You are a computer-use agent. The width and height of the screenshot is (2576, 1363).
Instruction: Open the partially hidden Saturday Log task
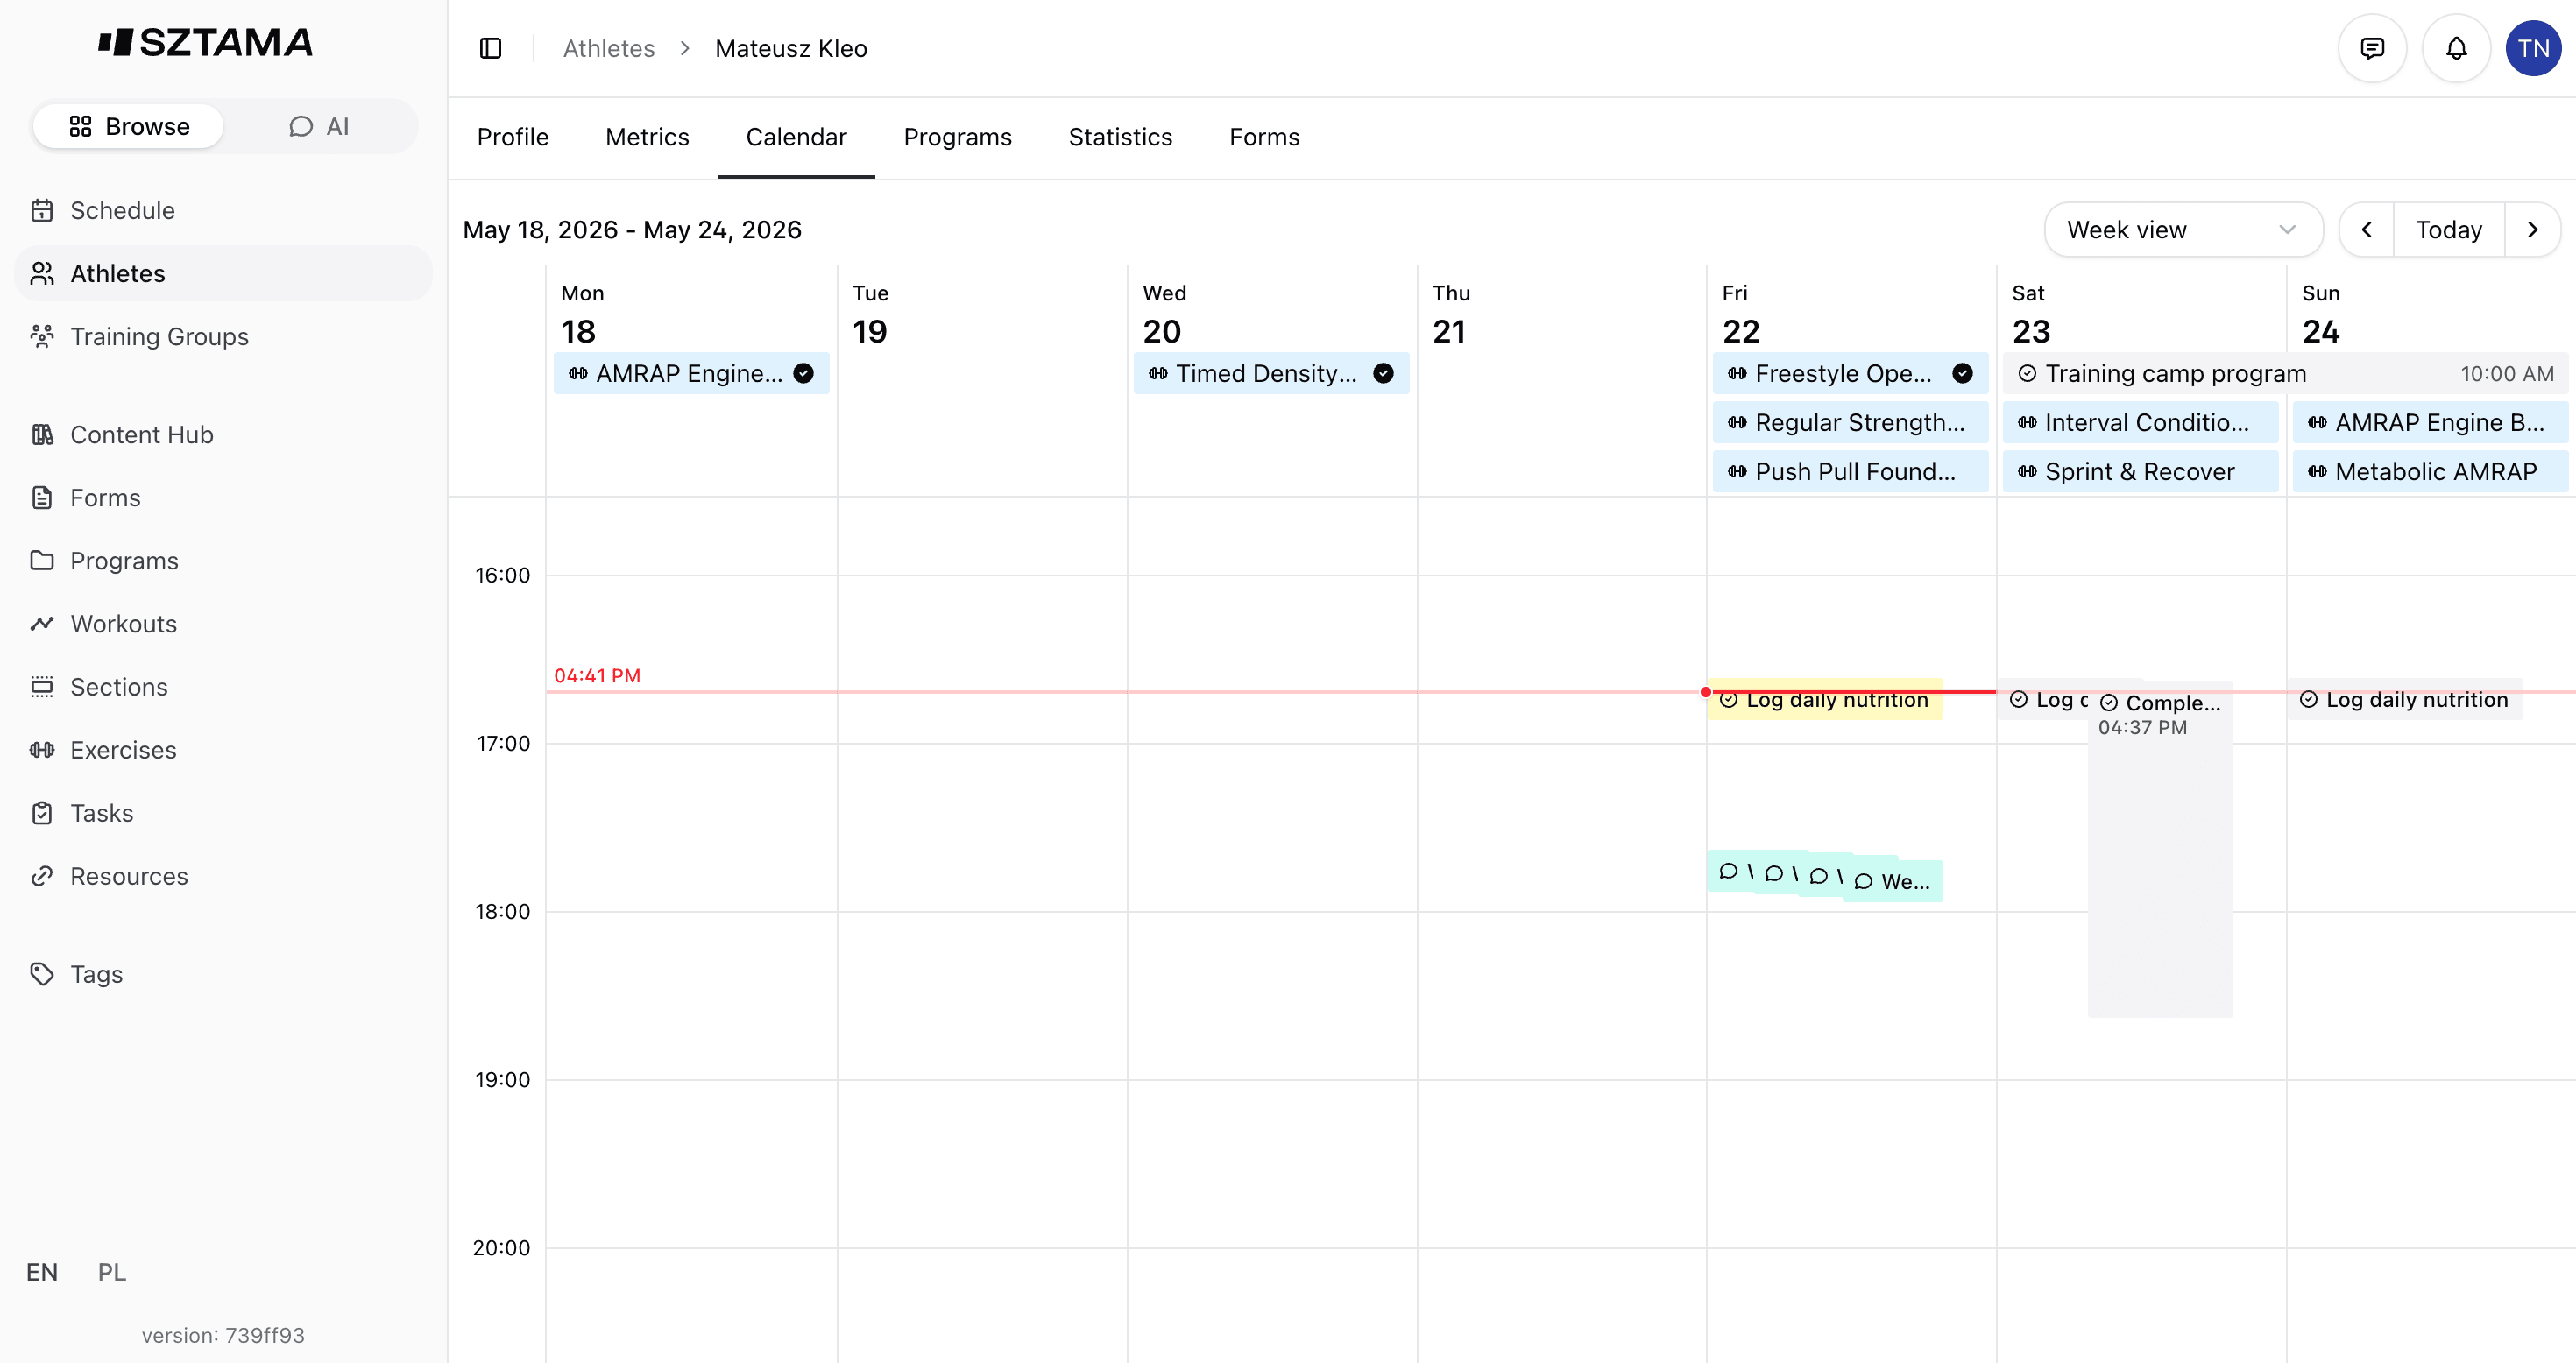[x=2043, y=699]
